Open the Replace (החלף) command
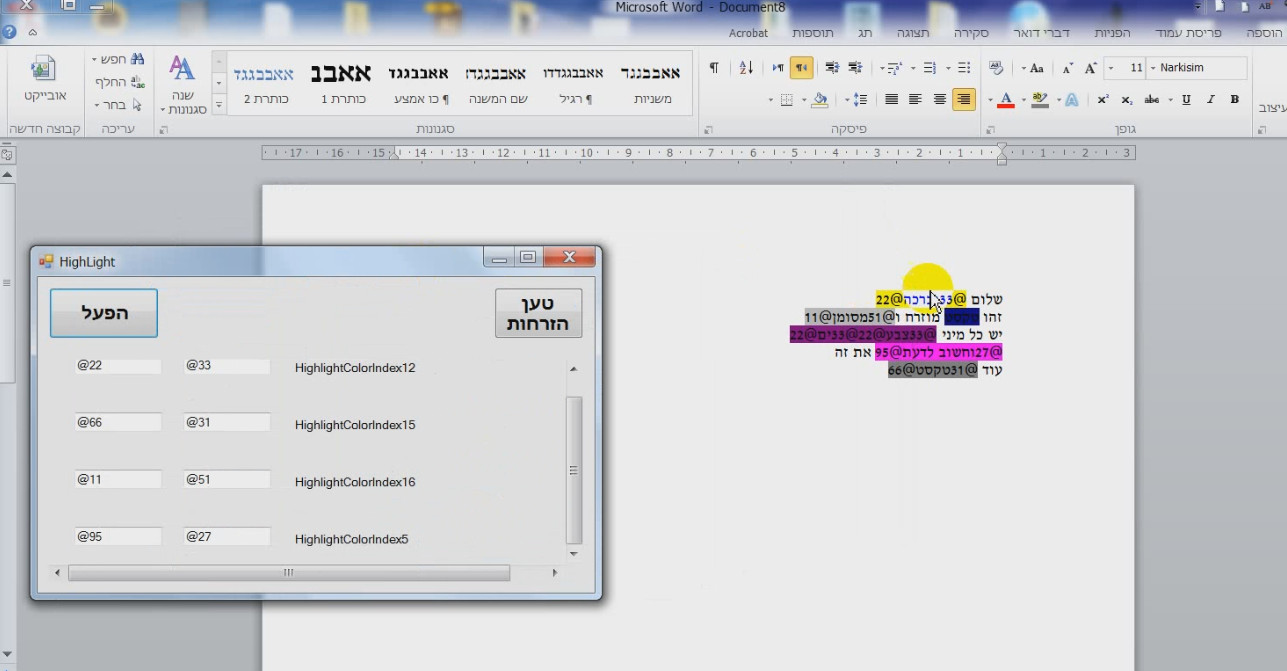Image resolution: width=1287 pixels, height=671 pixels. [x=120, y=82]
